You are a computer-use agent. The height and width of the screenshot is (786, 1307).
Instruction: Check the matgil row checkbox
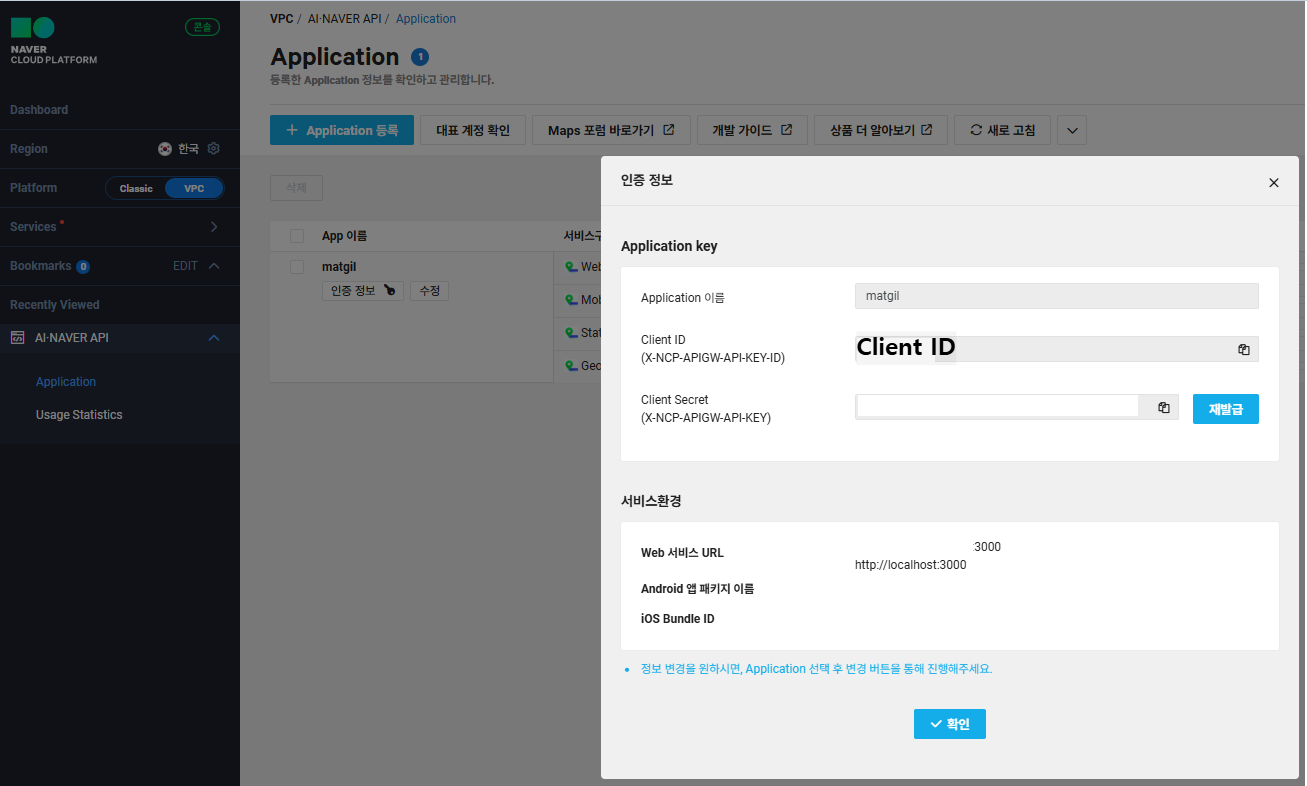click(297, 267)
